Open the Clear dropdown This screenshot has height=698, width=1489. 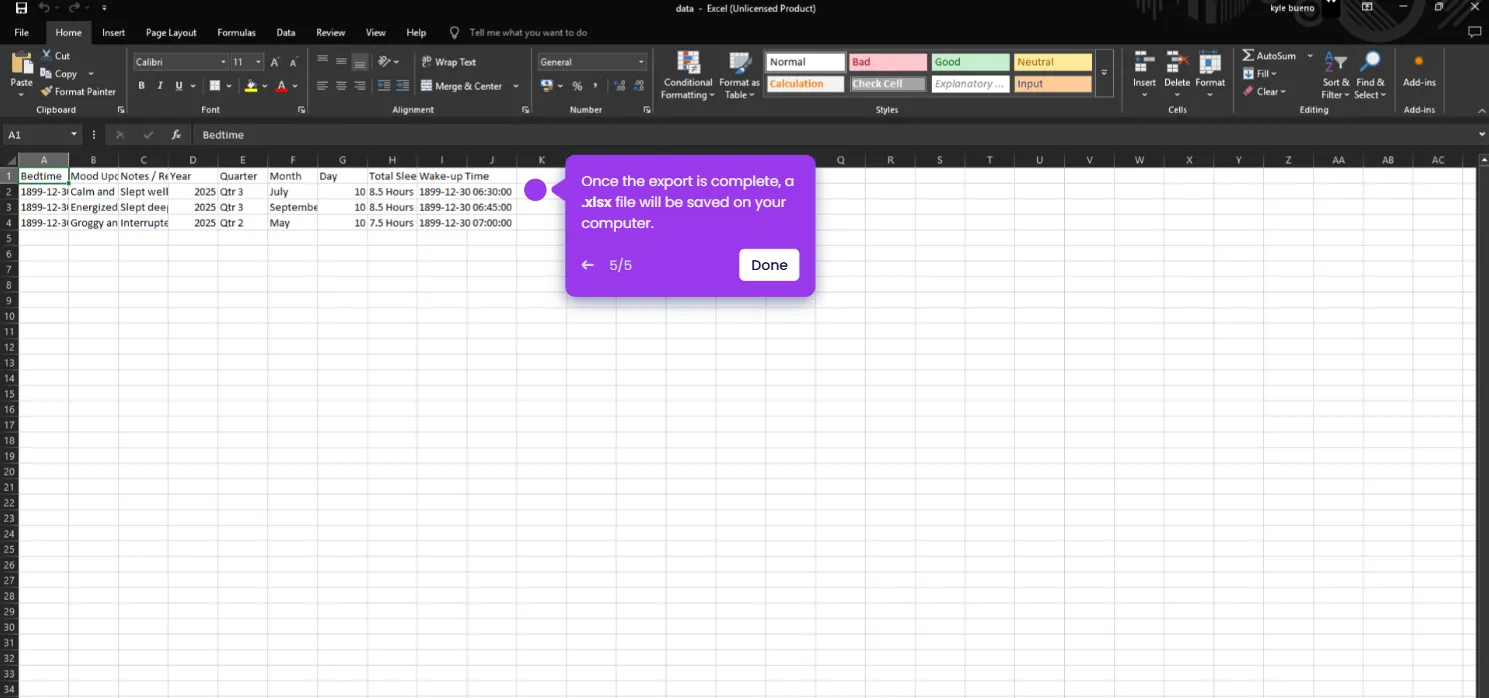coord(1265,91)
